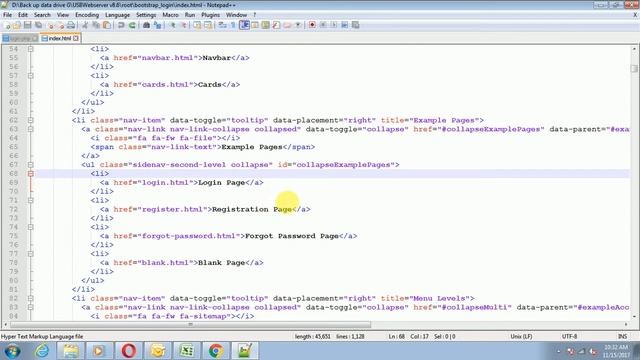Click the Replace toolbar icon
Image resolution: width=640 pixels, height=360 pixels.
point(157,25)
